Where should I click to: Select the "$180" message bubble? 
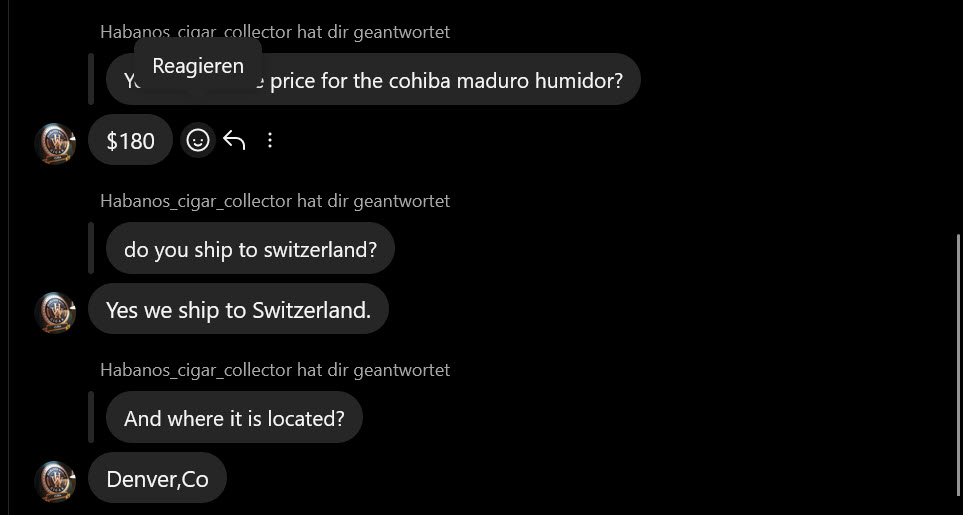[130, 141]
